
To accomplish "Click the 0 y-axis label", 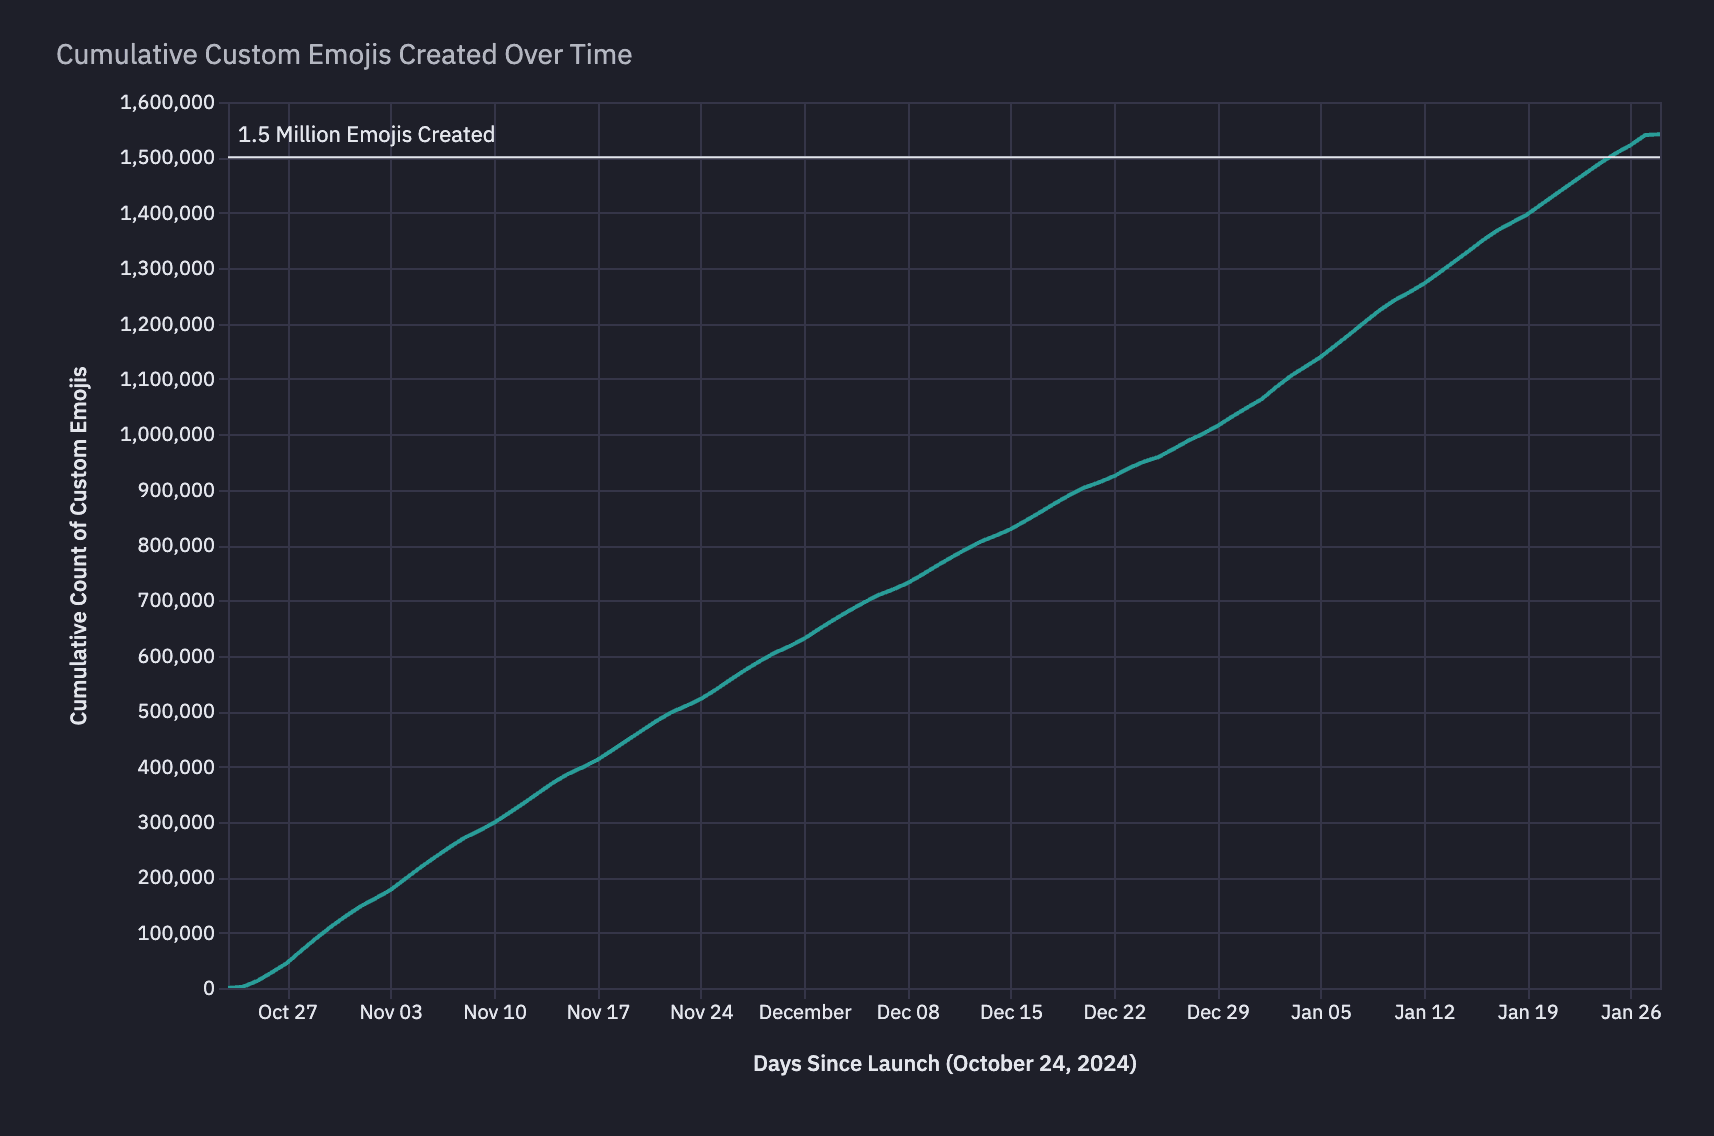I will click(x=207, y=987).
